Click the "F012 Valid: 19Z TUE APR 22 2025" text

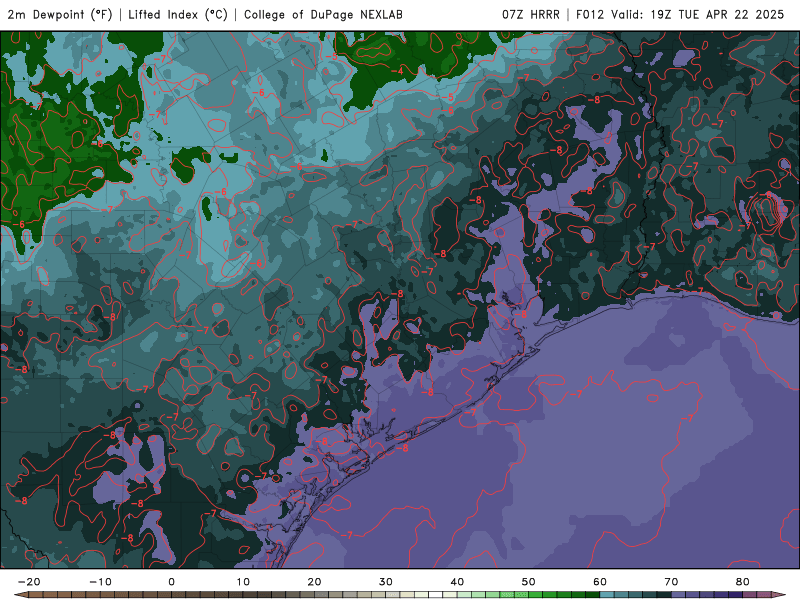point(680,15)
